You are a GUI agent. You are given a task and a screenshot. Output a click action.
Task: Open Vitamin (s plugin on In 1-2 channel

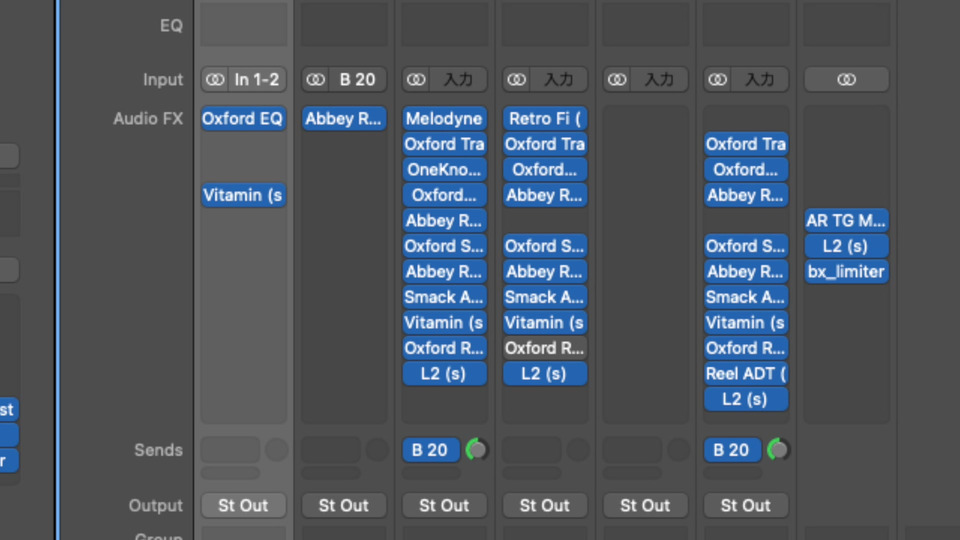point(244,195)
